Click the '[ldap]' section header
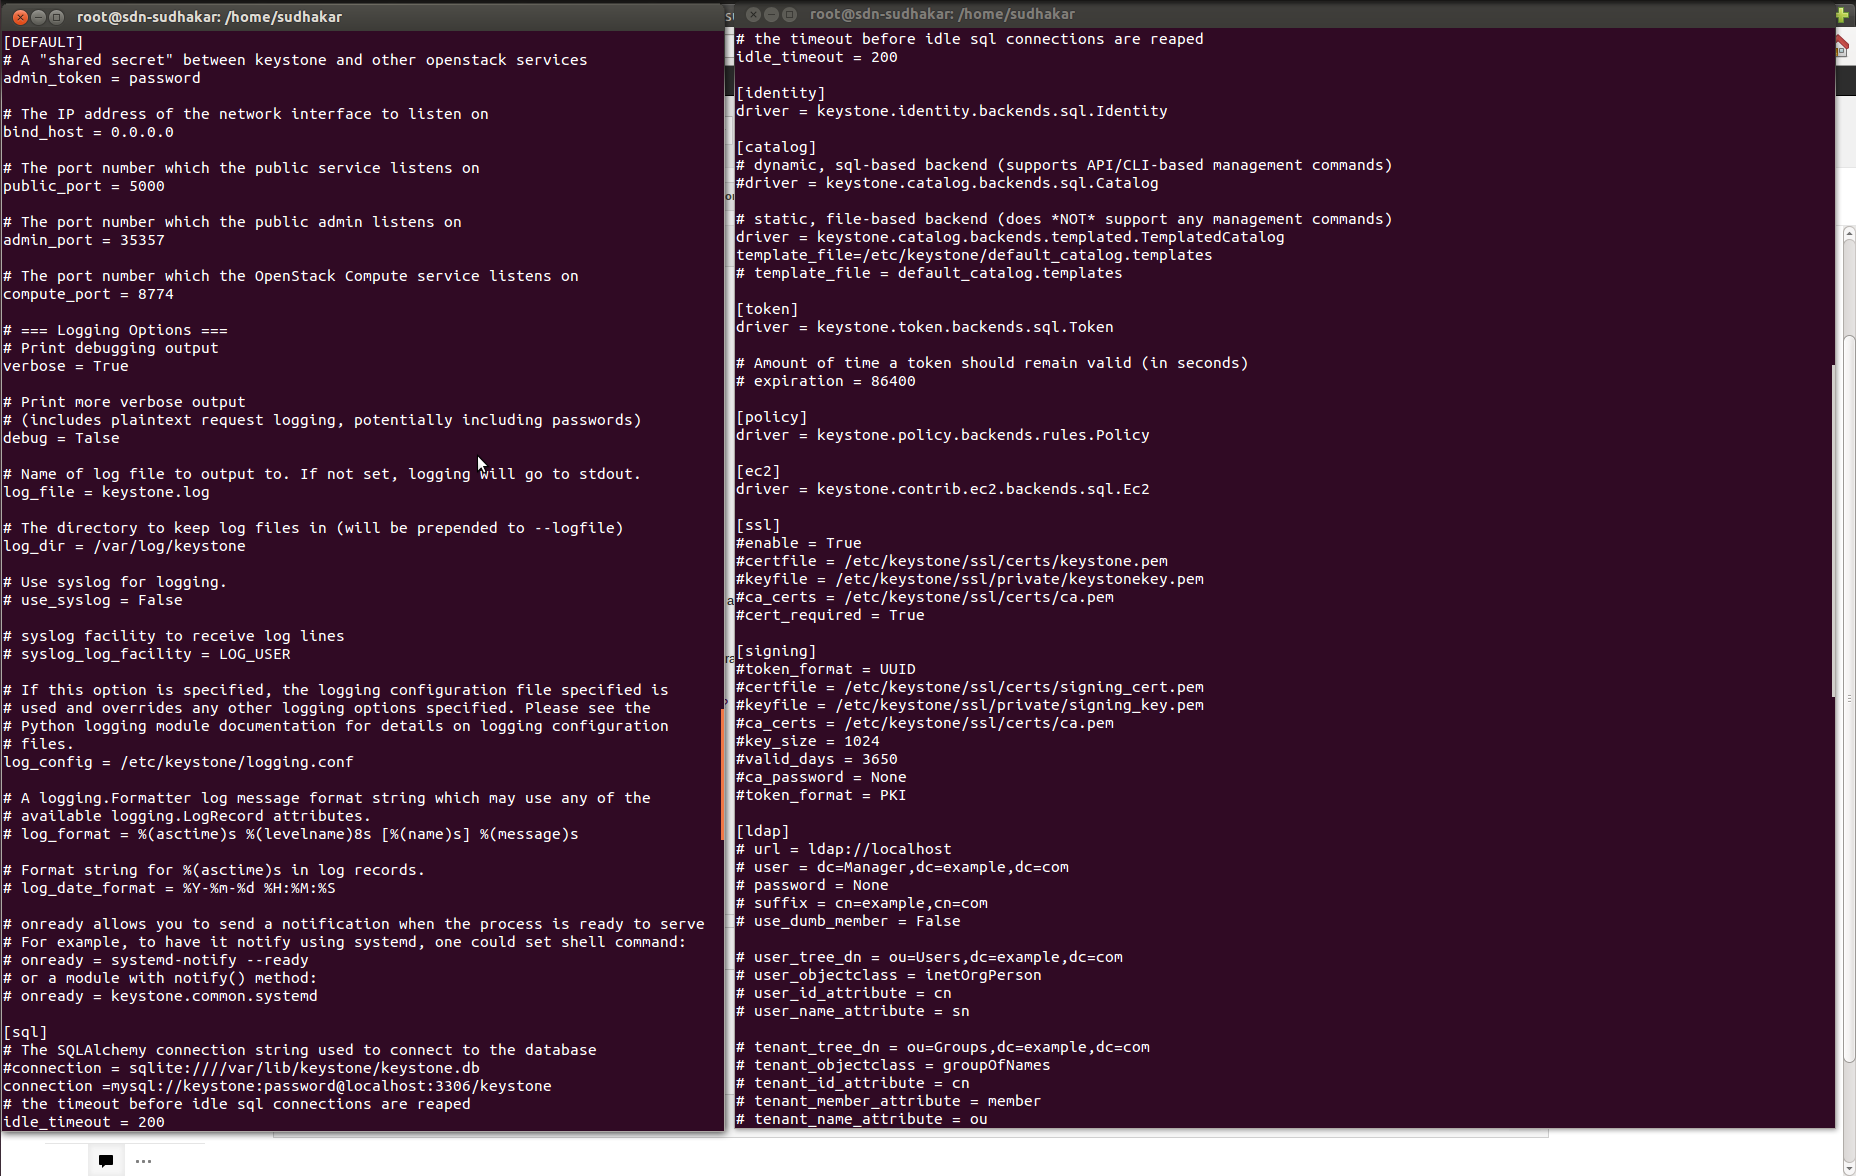This screenshot has width=1856, height=1176. pyautogui.click(x=763, y=831)
